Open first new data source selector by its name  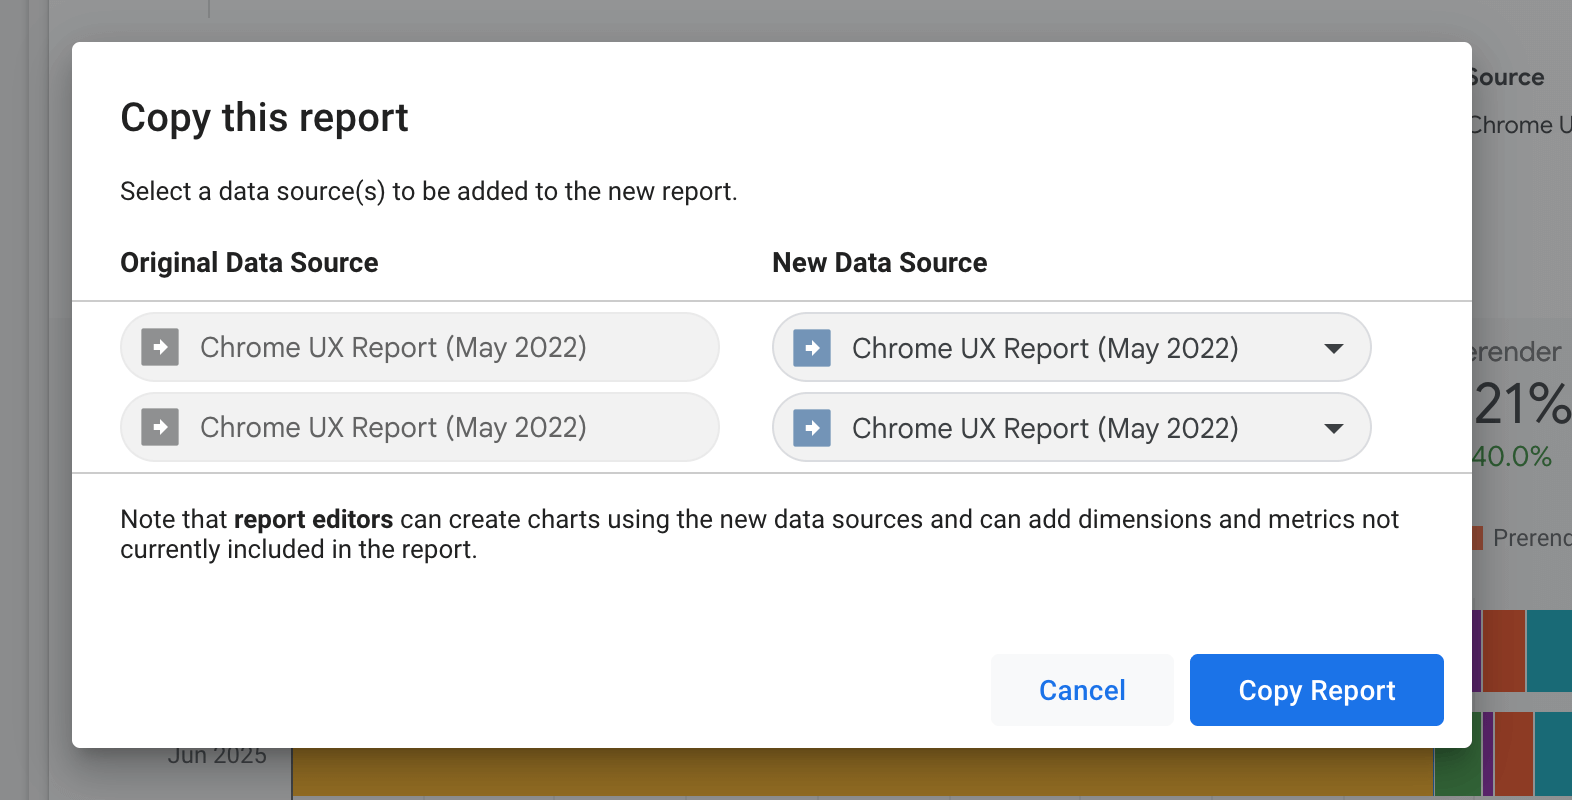1045,348
